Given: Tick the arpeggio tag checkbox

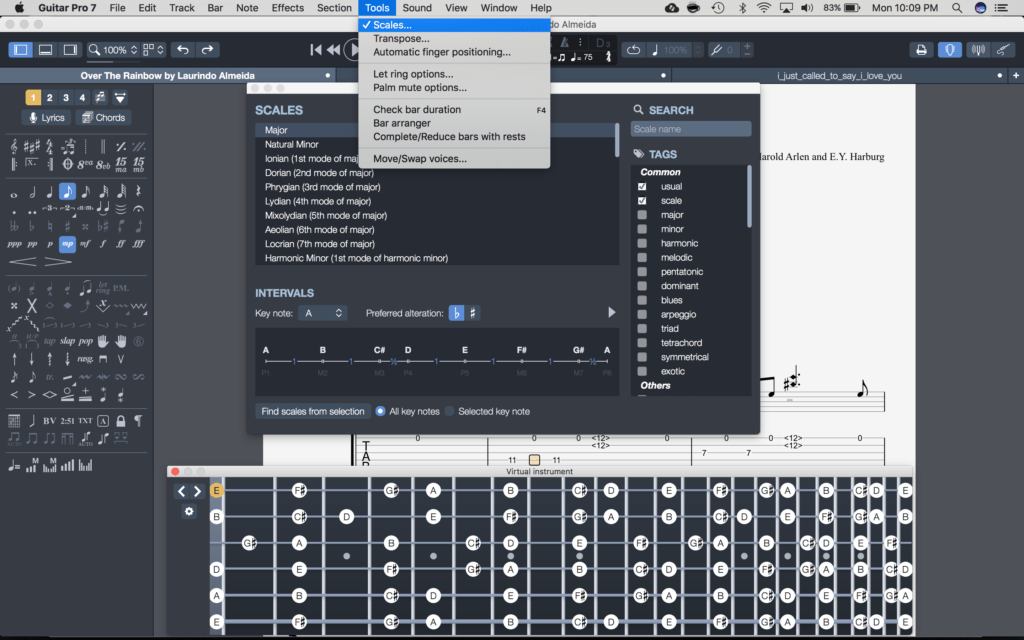Looking at the screenshot, I should (x=642, y=314).
